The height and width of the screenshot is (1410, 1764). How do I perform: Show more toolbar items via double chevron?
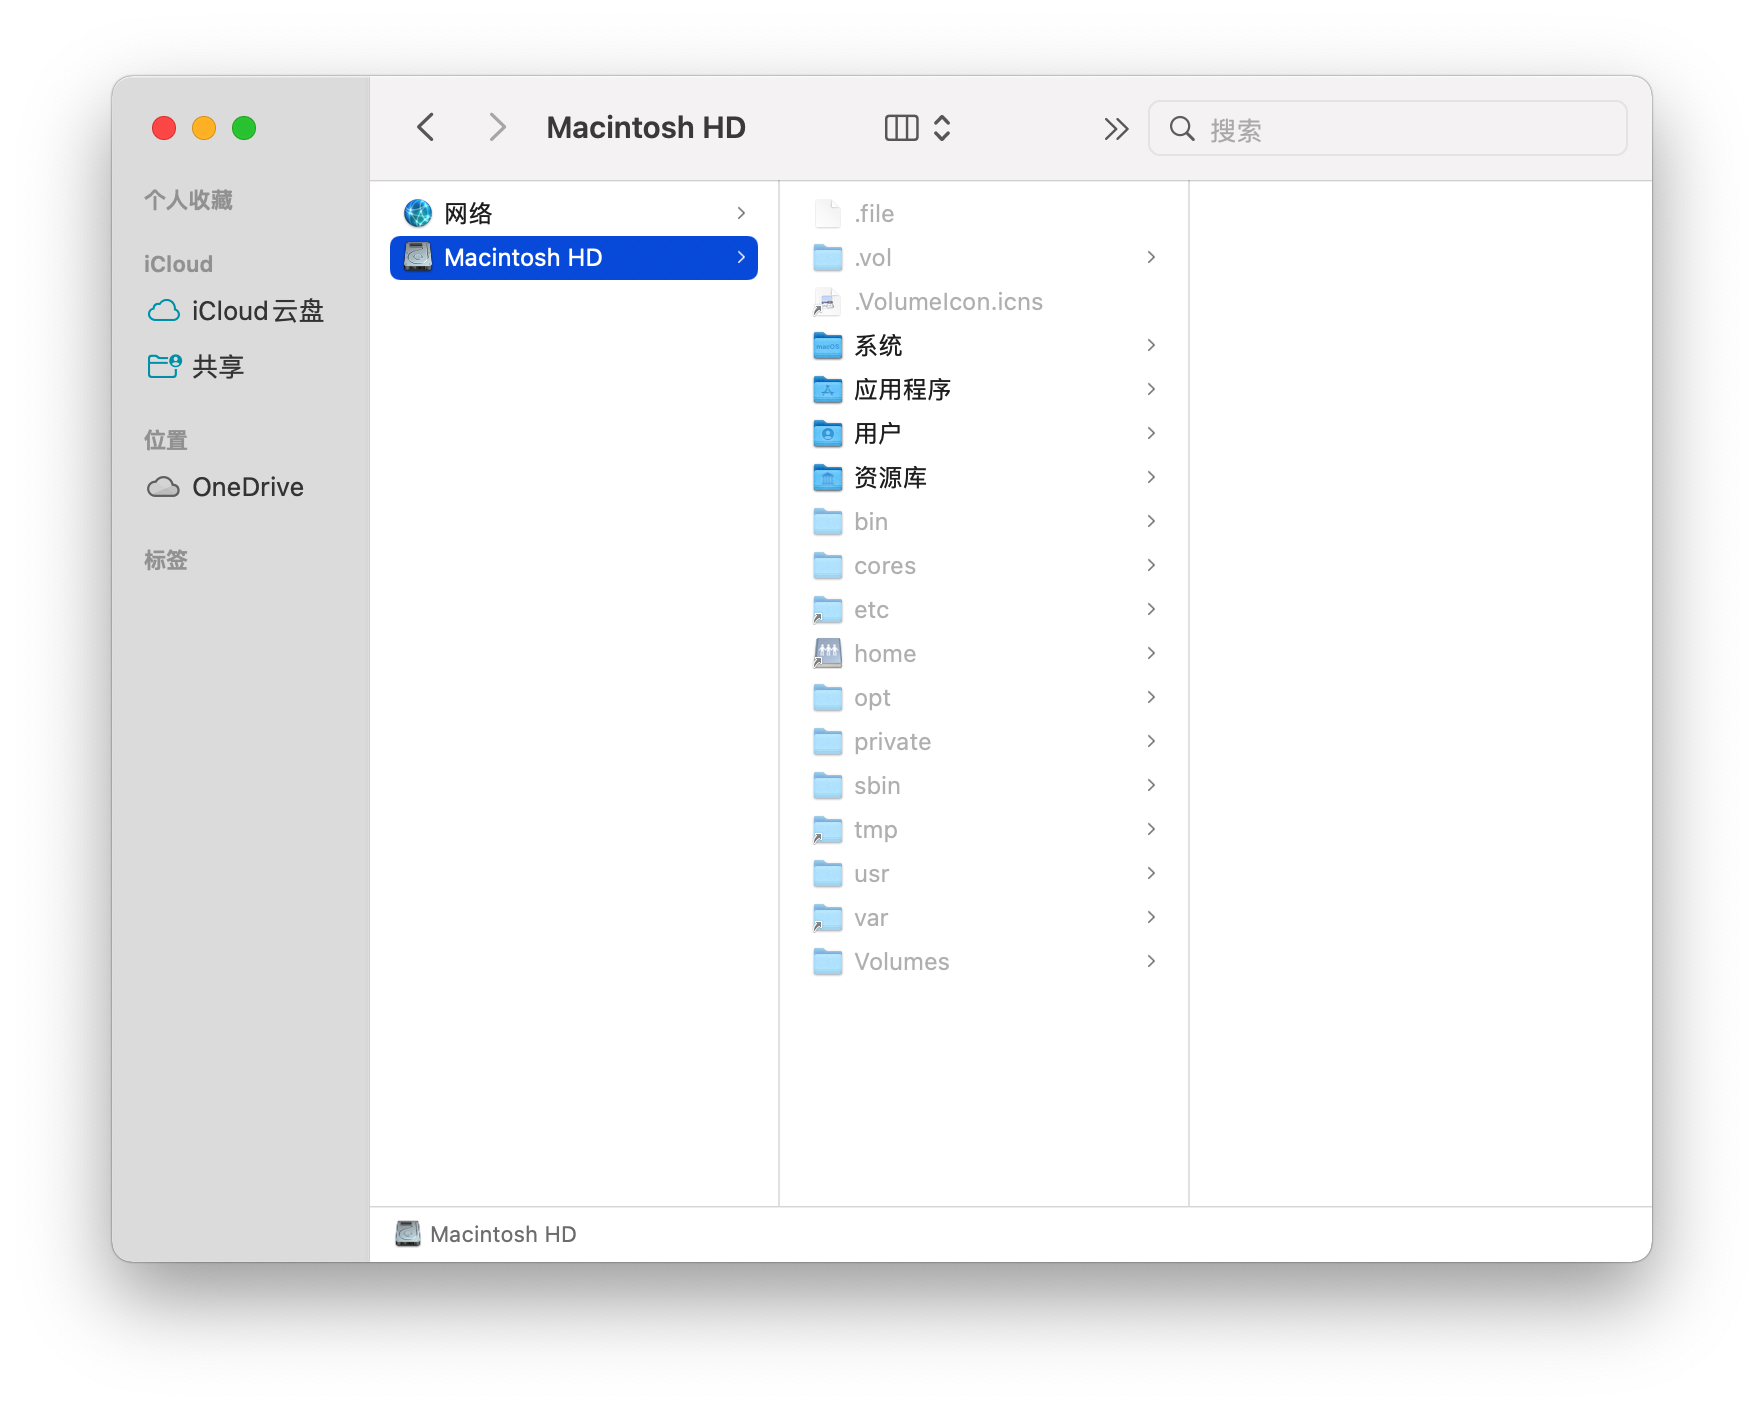click(x=1116, y=129)
